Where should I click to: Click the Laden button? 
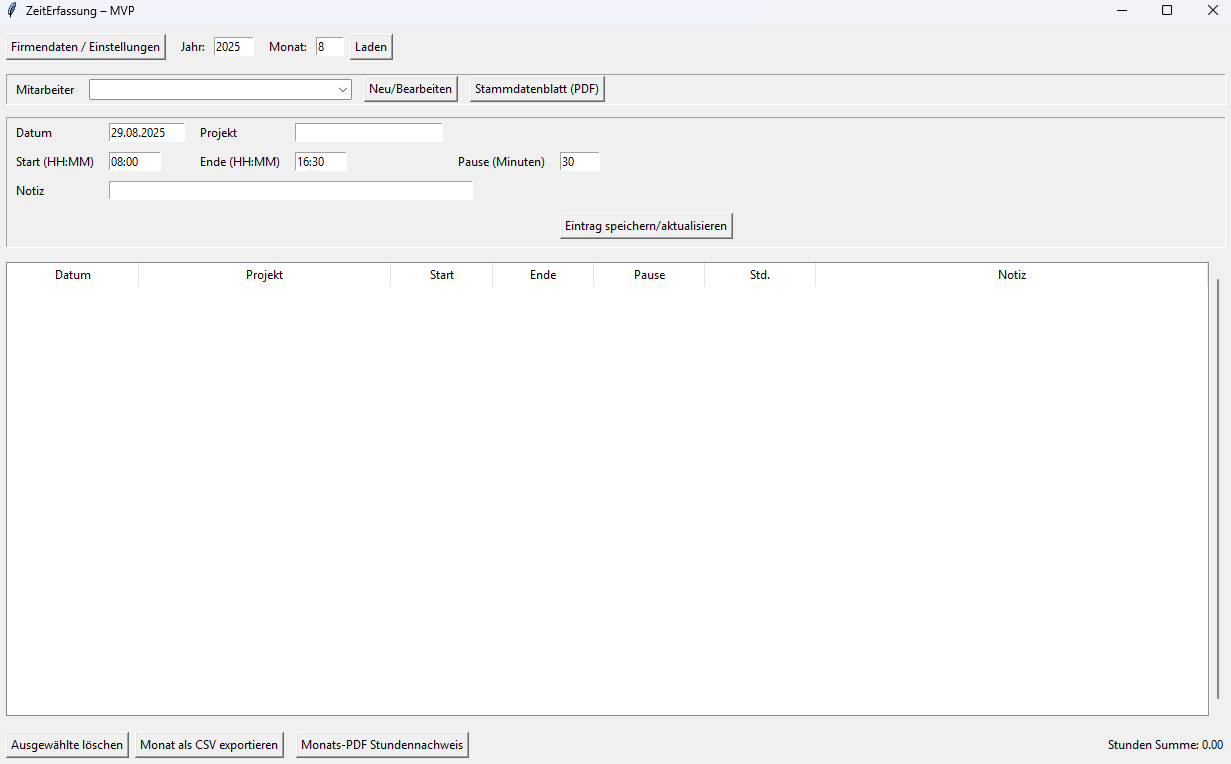371,47
